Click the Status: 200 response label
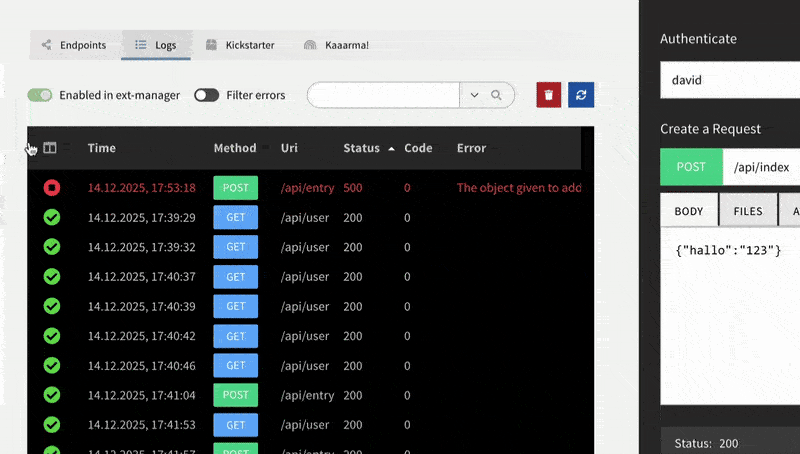 (x=706, y=443)
